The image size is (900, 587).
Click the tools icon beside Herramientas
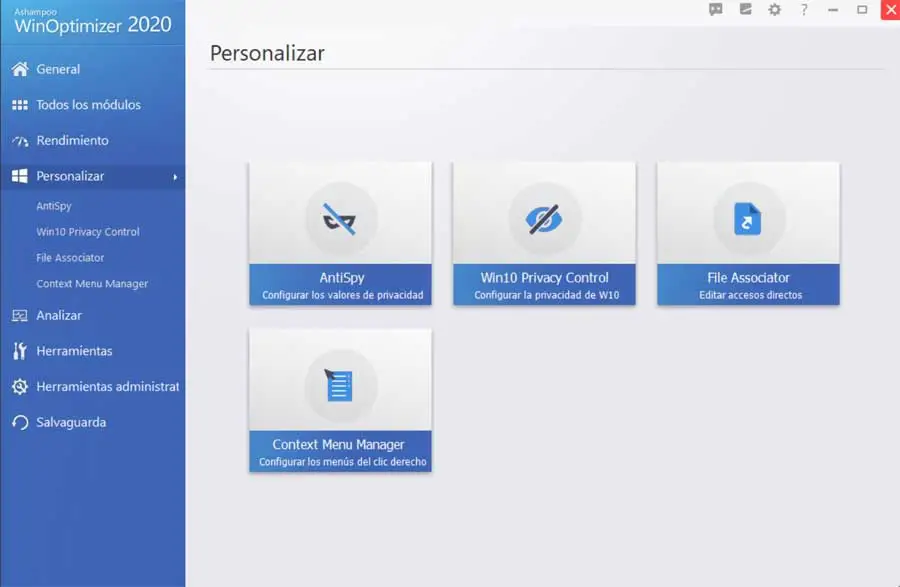tap(20, 351)
